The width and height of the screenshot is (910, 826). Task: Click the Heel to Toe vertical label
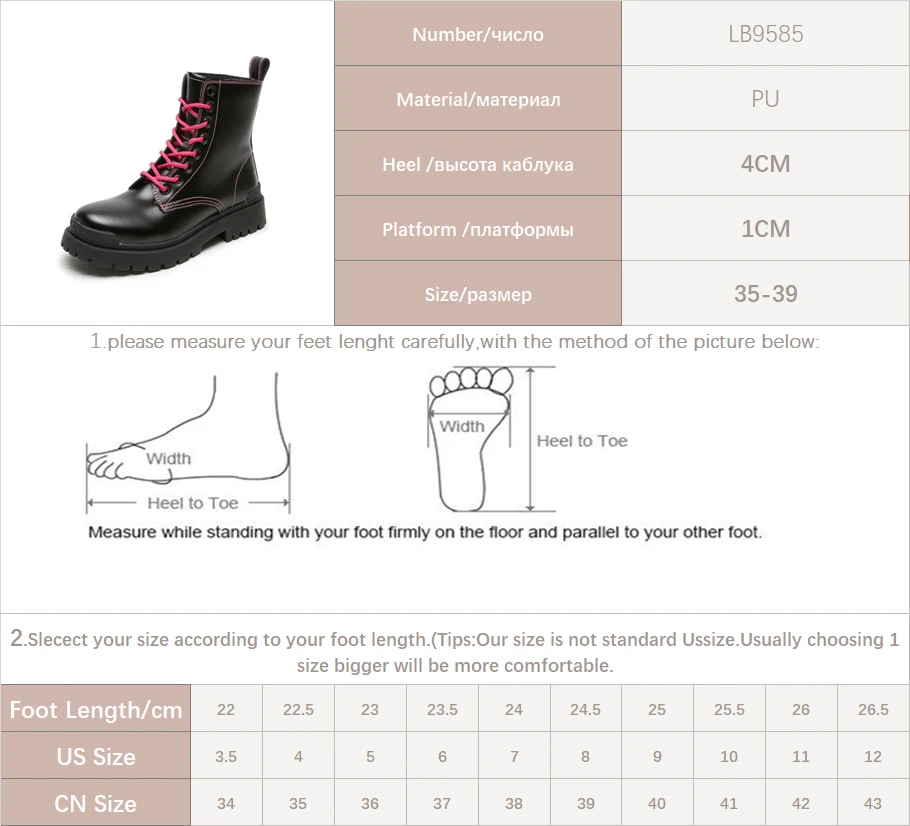tap(582, 441)
